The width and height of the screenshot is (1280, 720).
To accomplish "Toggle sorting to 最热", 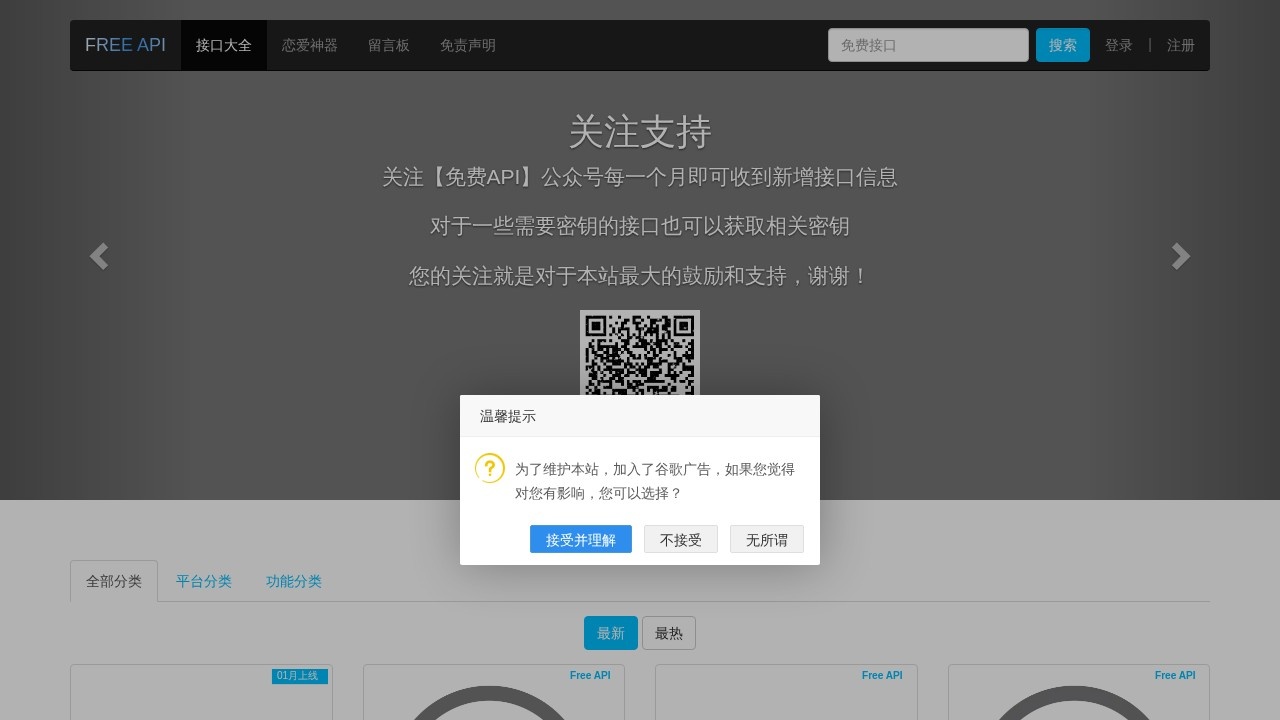I will 669,632.
